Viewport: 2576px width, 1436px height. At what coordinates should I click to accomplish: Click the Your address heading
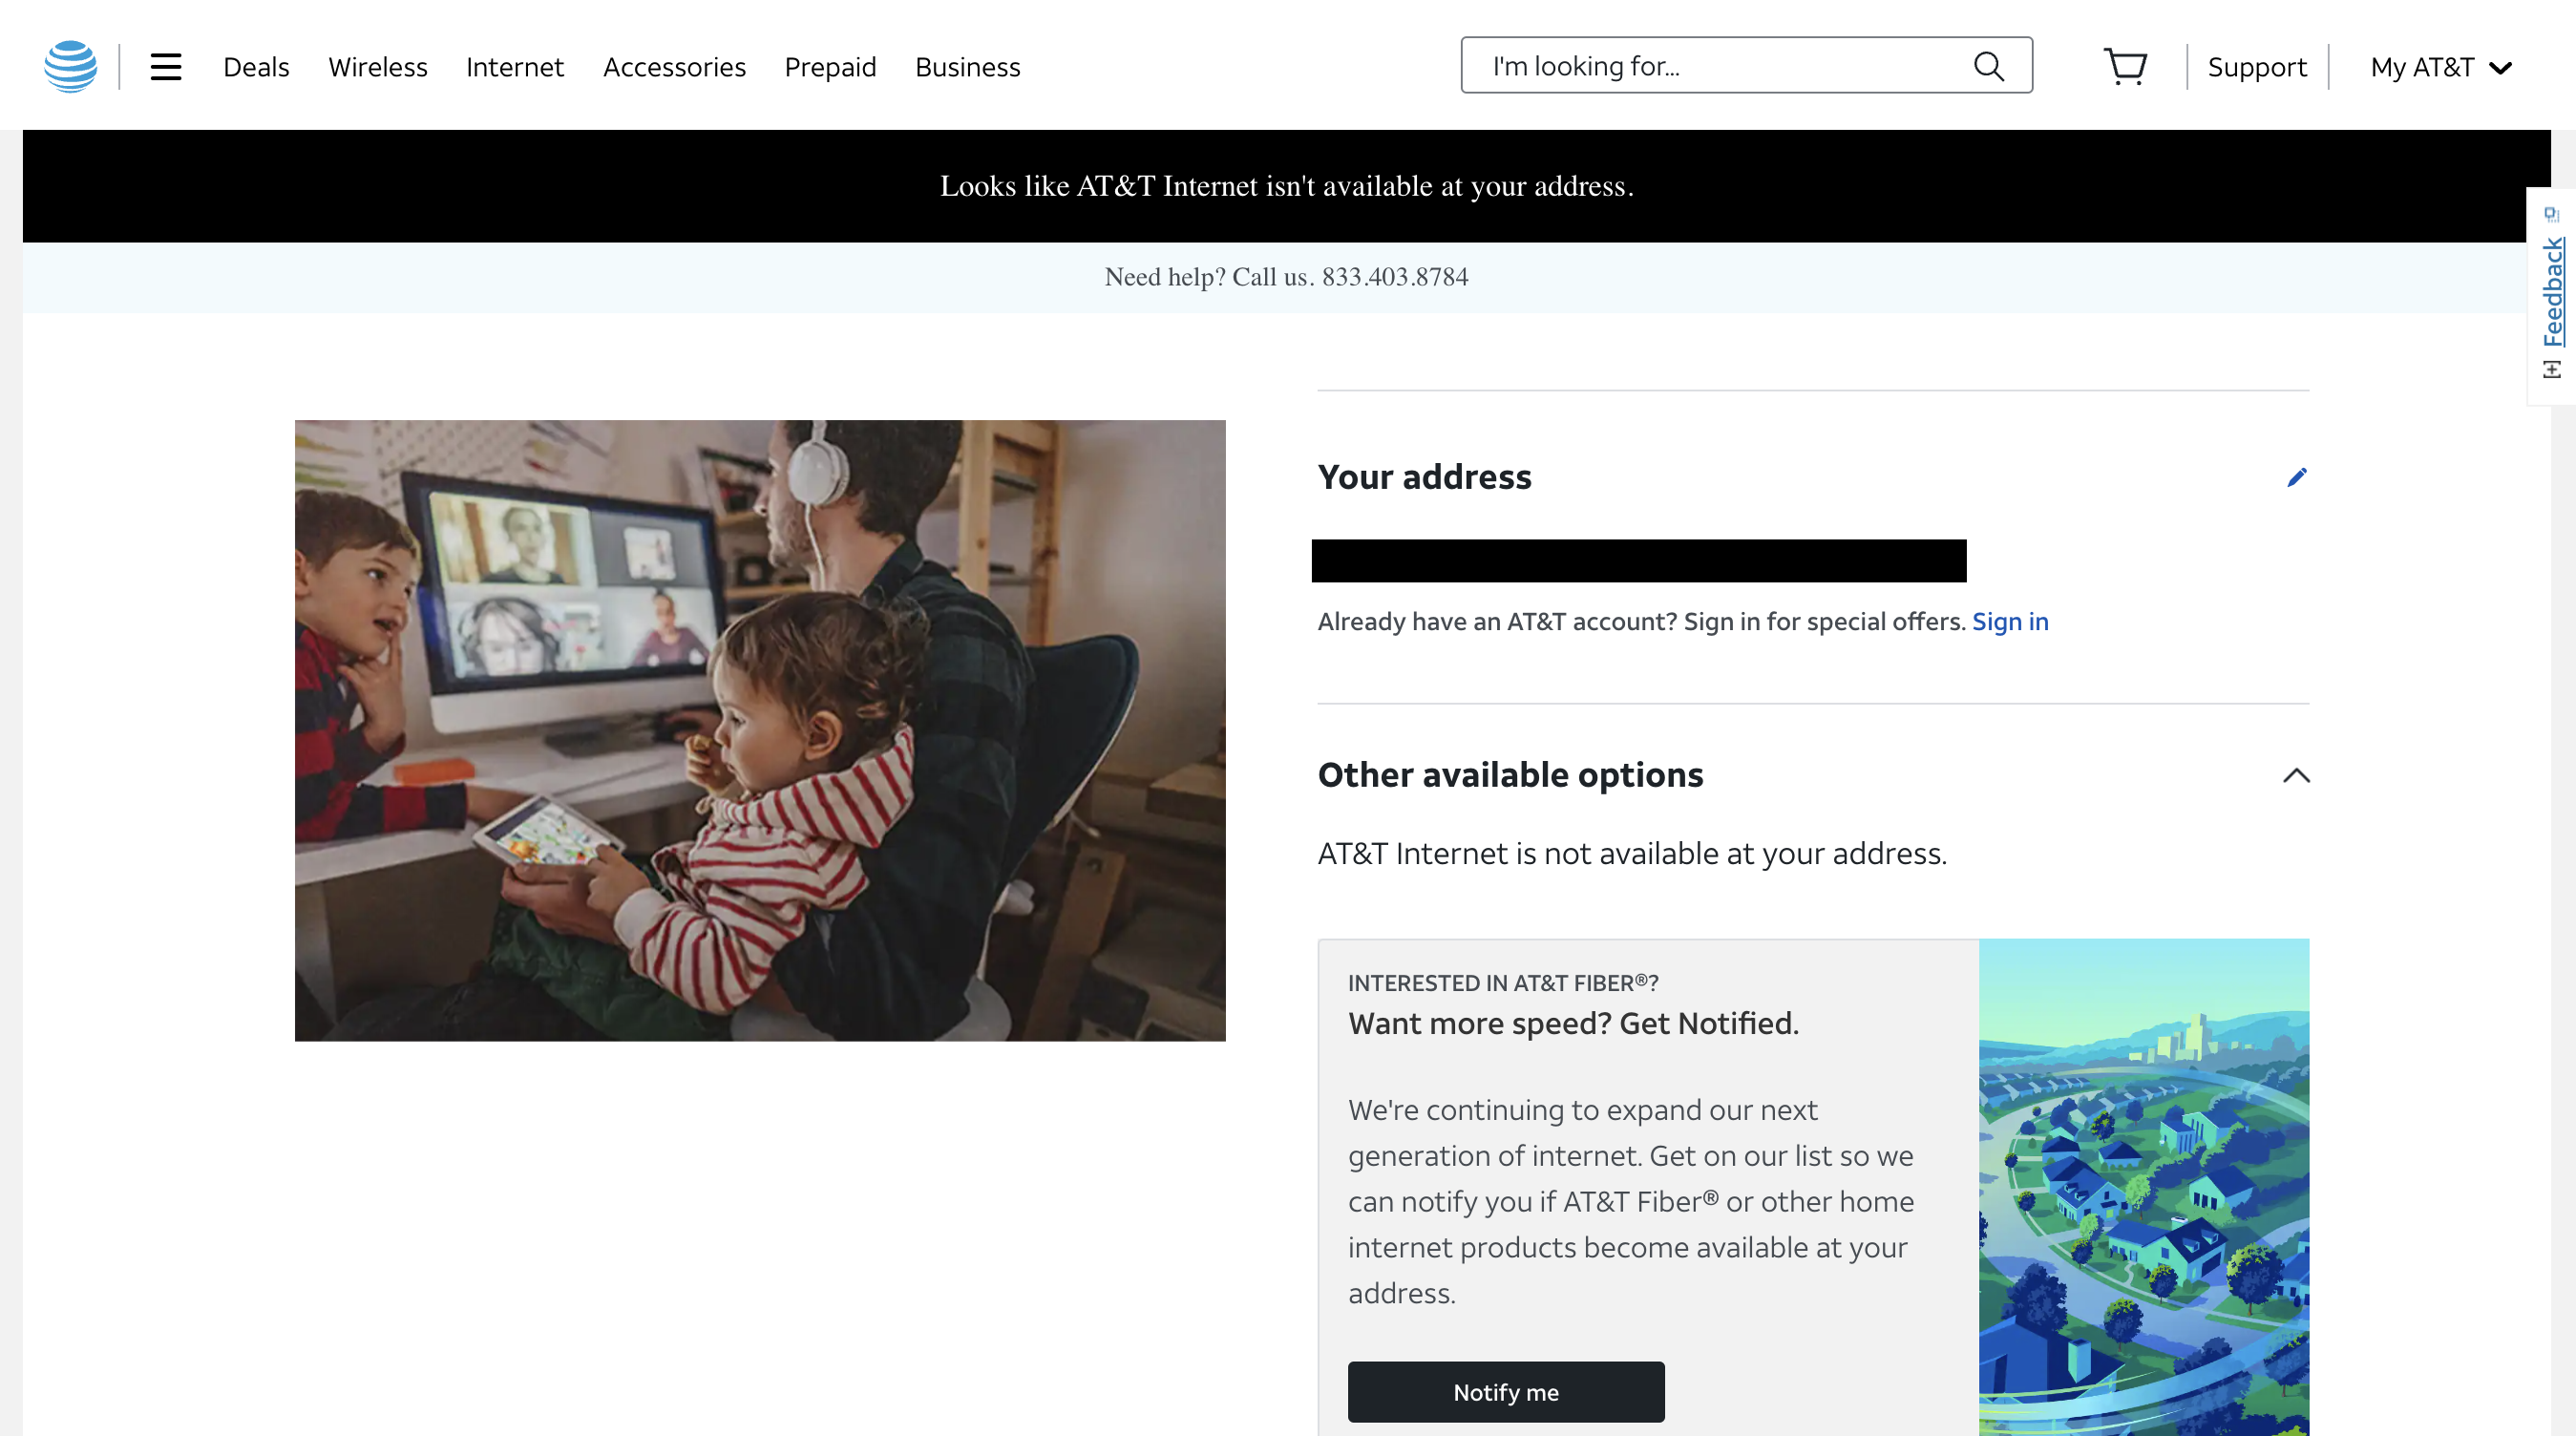(x=1424, y=477)
